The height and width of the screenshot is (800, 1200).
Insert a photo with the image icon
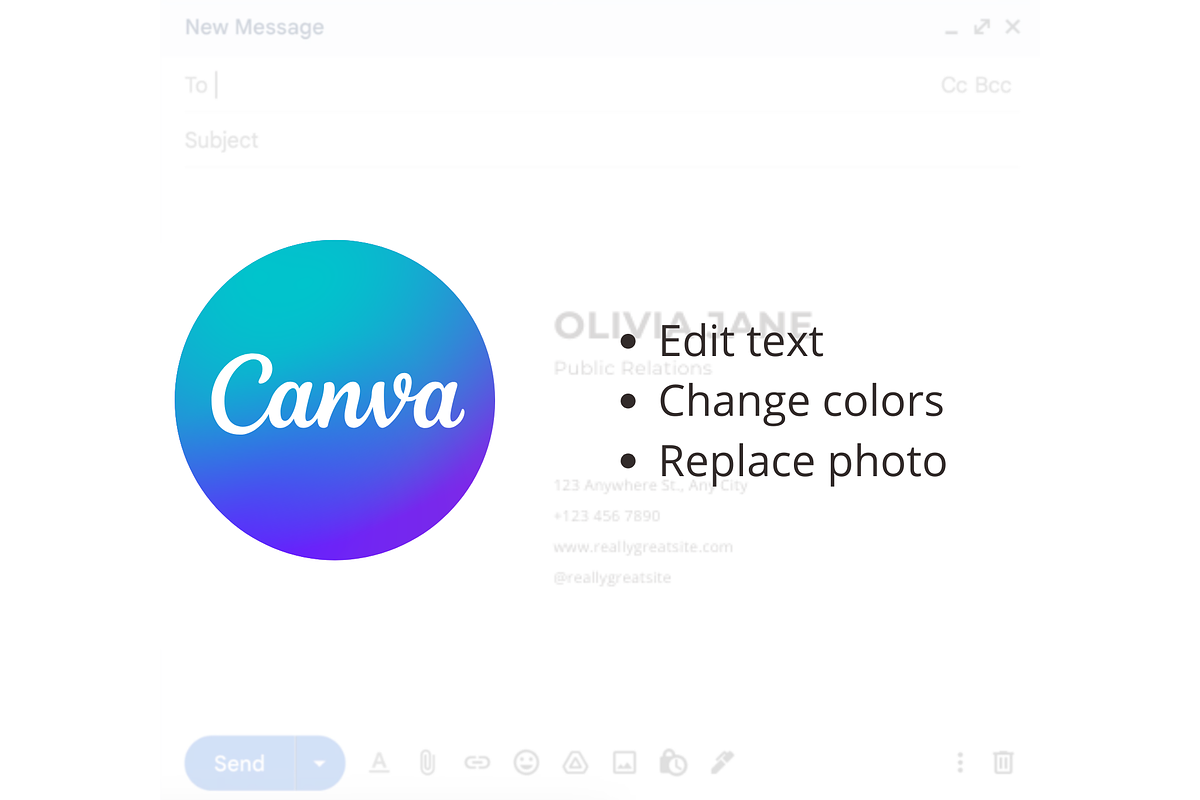click(624, 763)
